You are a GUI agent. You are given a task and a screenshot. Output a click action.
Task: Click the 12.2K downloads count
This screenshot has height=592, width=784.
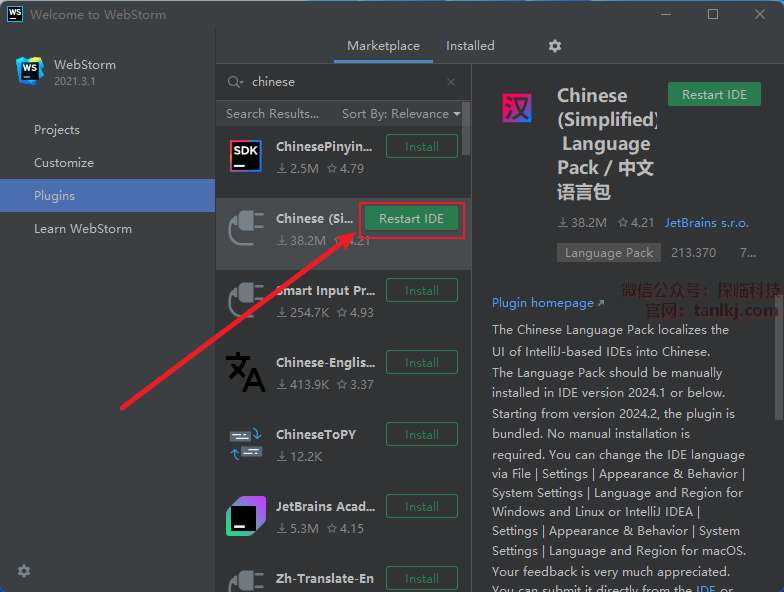click(x=300, y=456)
